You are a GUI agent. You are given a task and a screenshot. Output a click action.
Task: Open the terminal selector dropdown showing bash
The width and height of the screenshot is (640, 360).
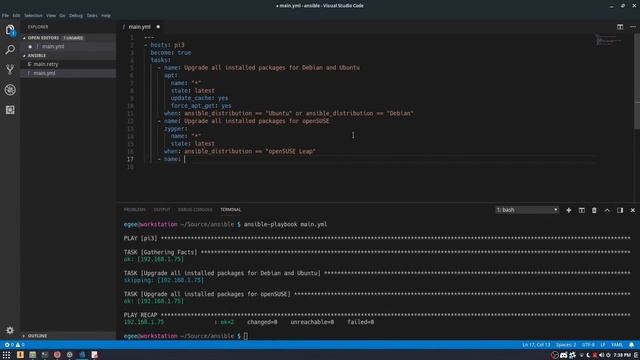tap(527, 210)
